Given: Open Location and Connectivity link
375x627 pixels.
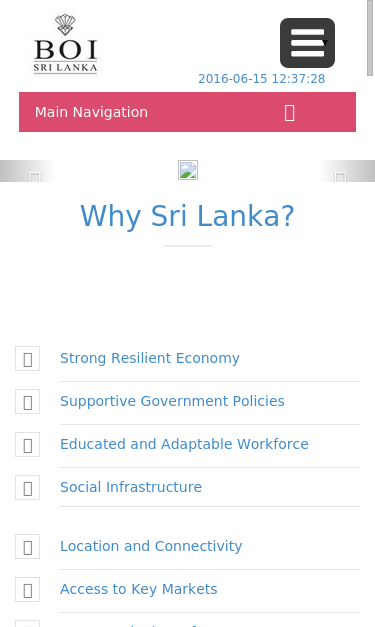Looking at the screenshot, I should tap(151, 546).
